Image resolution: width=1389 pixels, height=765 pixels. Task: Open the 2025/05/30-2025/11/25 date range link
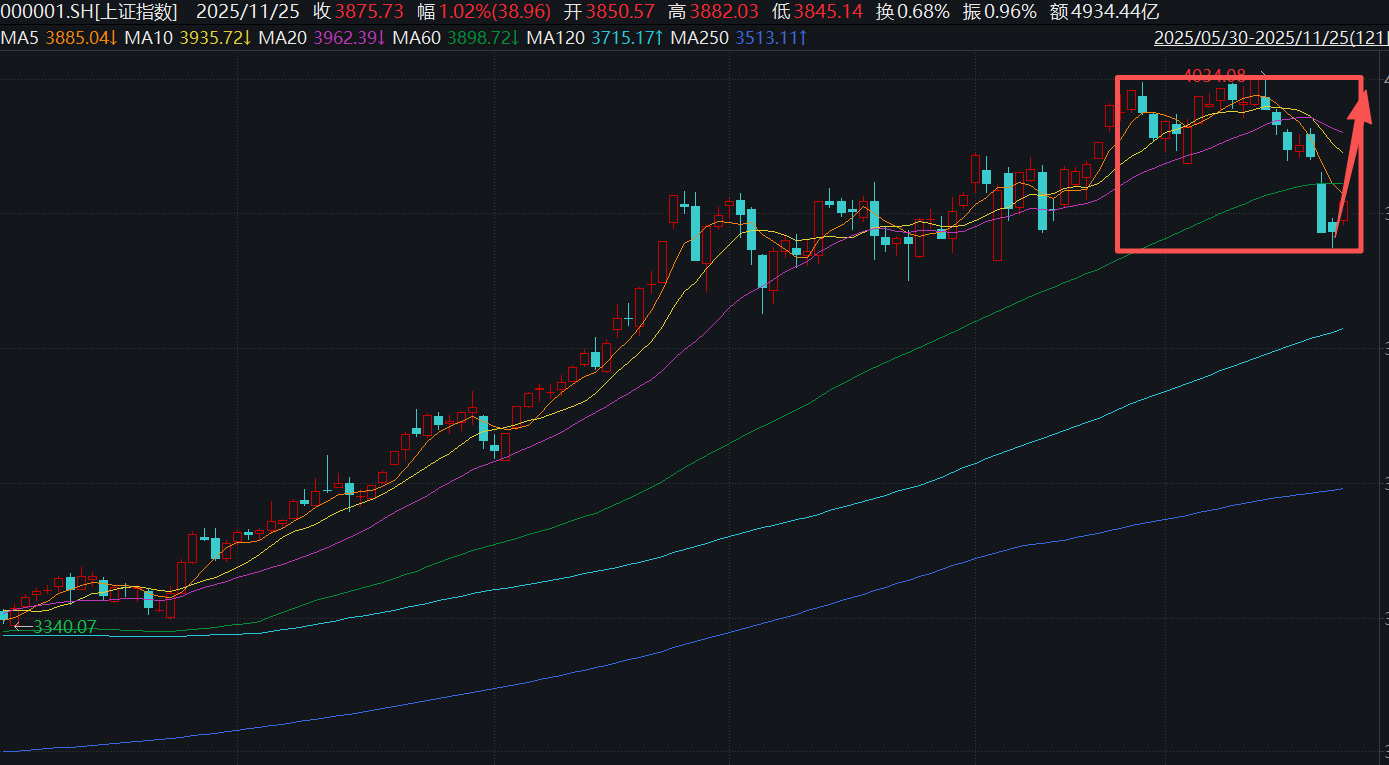1271,38
